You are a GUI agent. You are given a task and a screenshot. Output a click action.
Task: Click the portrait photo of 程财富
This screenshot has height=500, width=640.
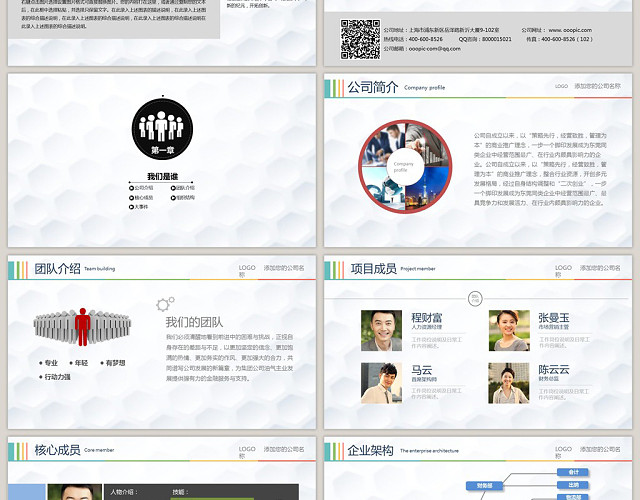(381, 331)
